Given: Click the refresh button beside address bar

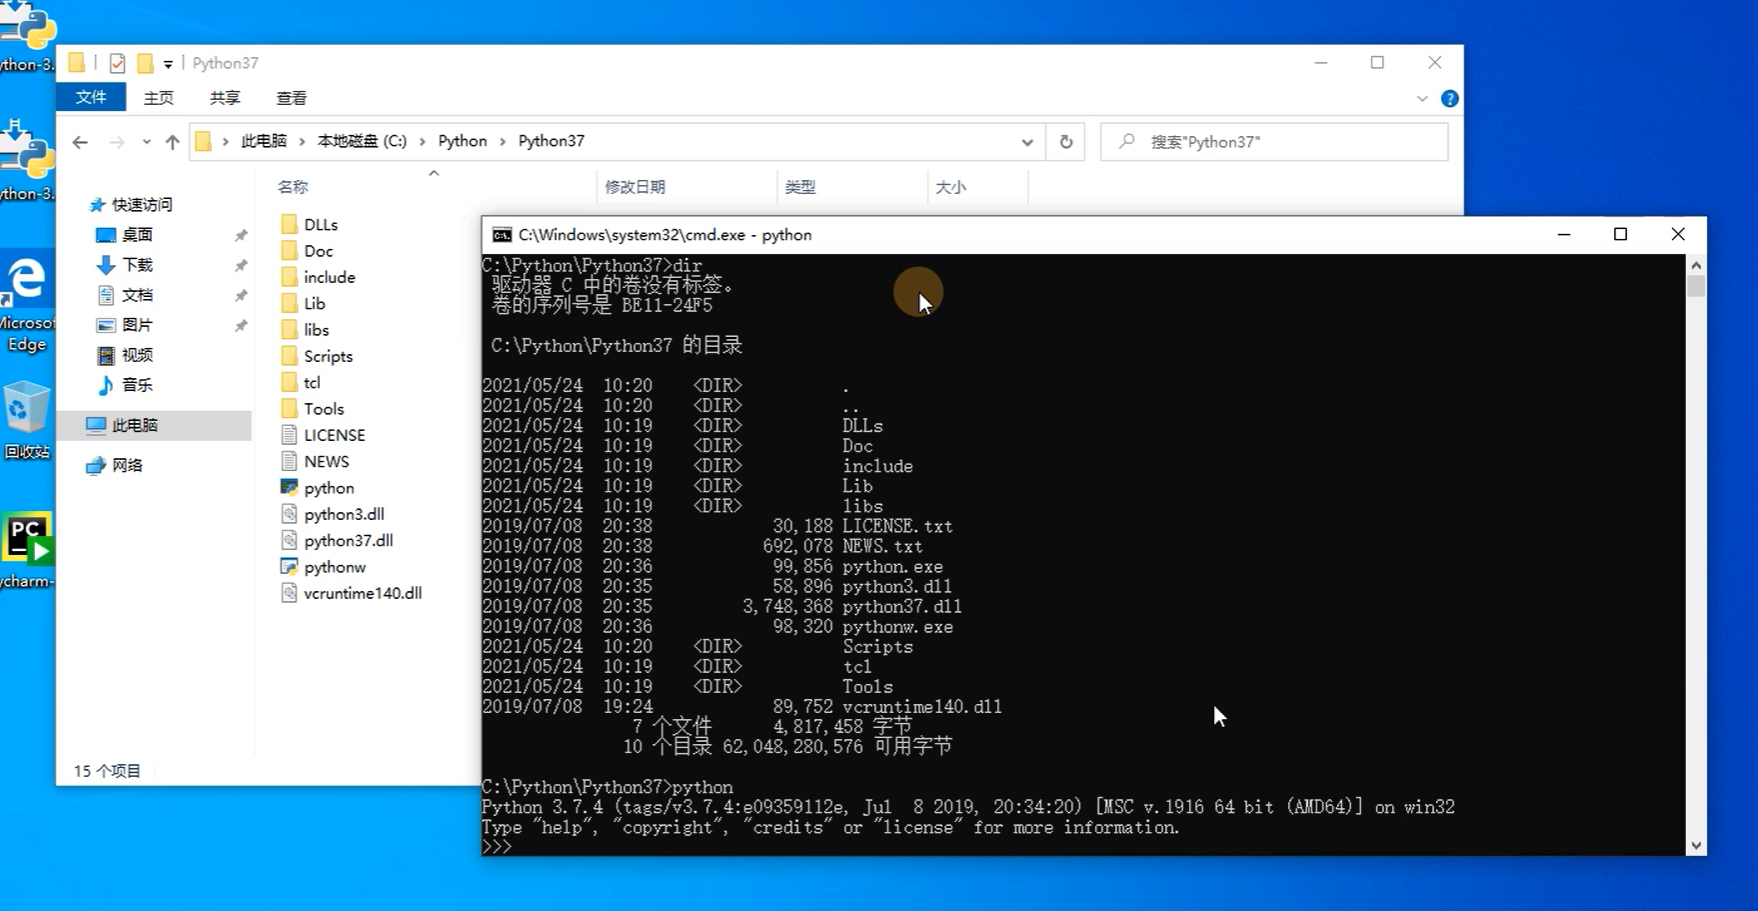Looking at the screenshot, I should click(1066, 142).
